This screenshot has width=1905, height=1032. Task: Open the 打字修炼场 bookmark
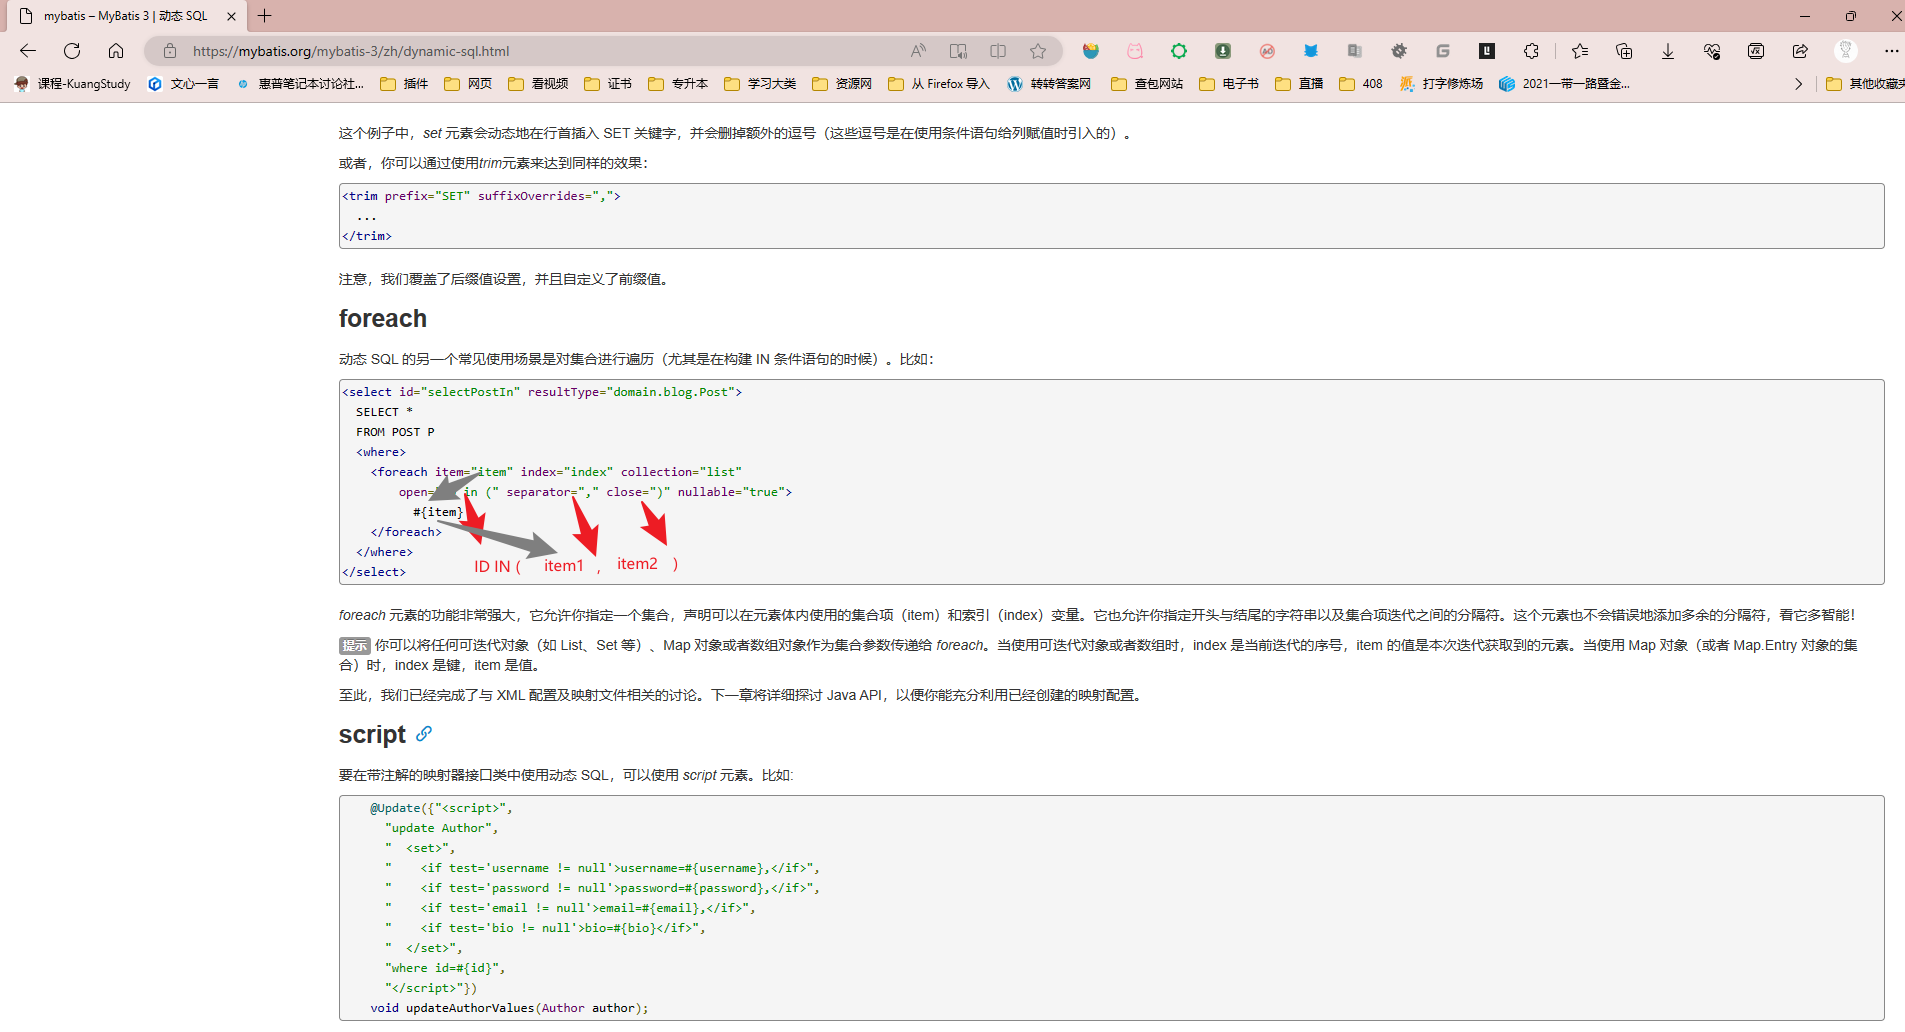point(1441,84)
